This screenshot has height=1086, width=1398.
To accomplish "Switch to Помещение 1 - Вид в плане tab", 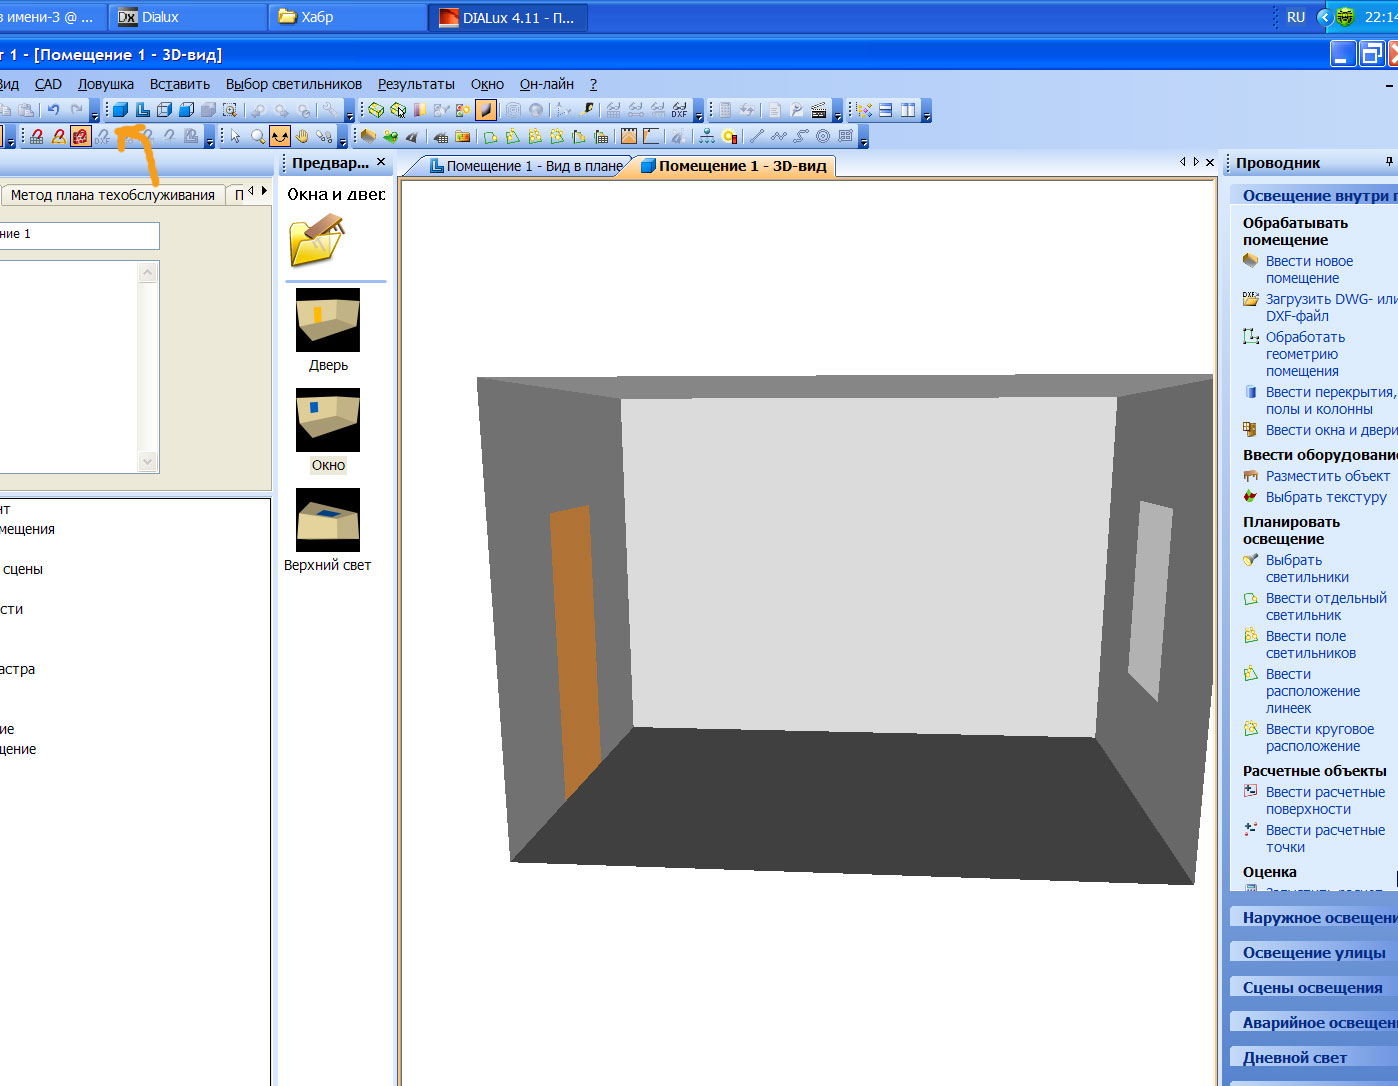I will 526,166.
